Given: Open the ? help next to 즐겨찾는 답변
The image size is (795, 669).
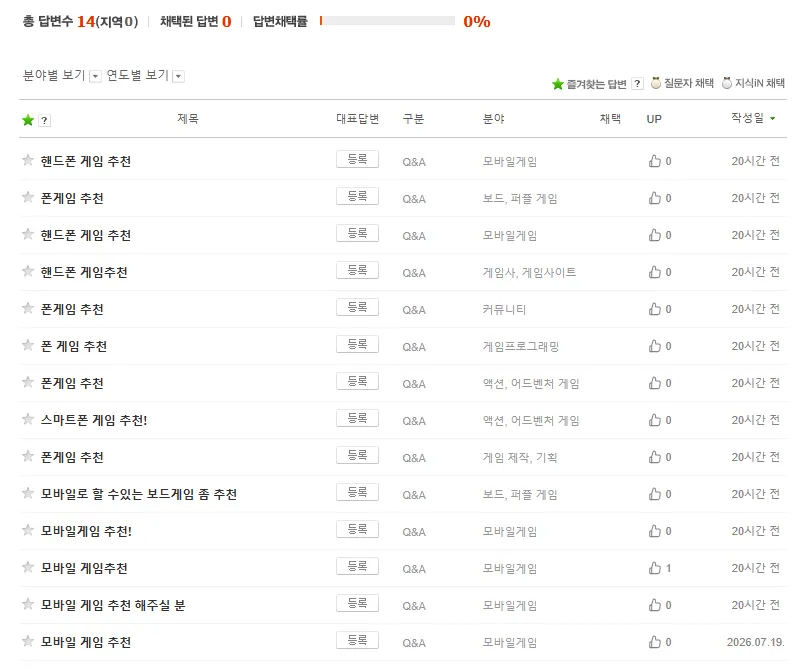Looking at the screenshot, I should (637, 84).
